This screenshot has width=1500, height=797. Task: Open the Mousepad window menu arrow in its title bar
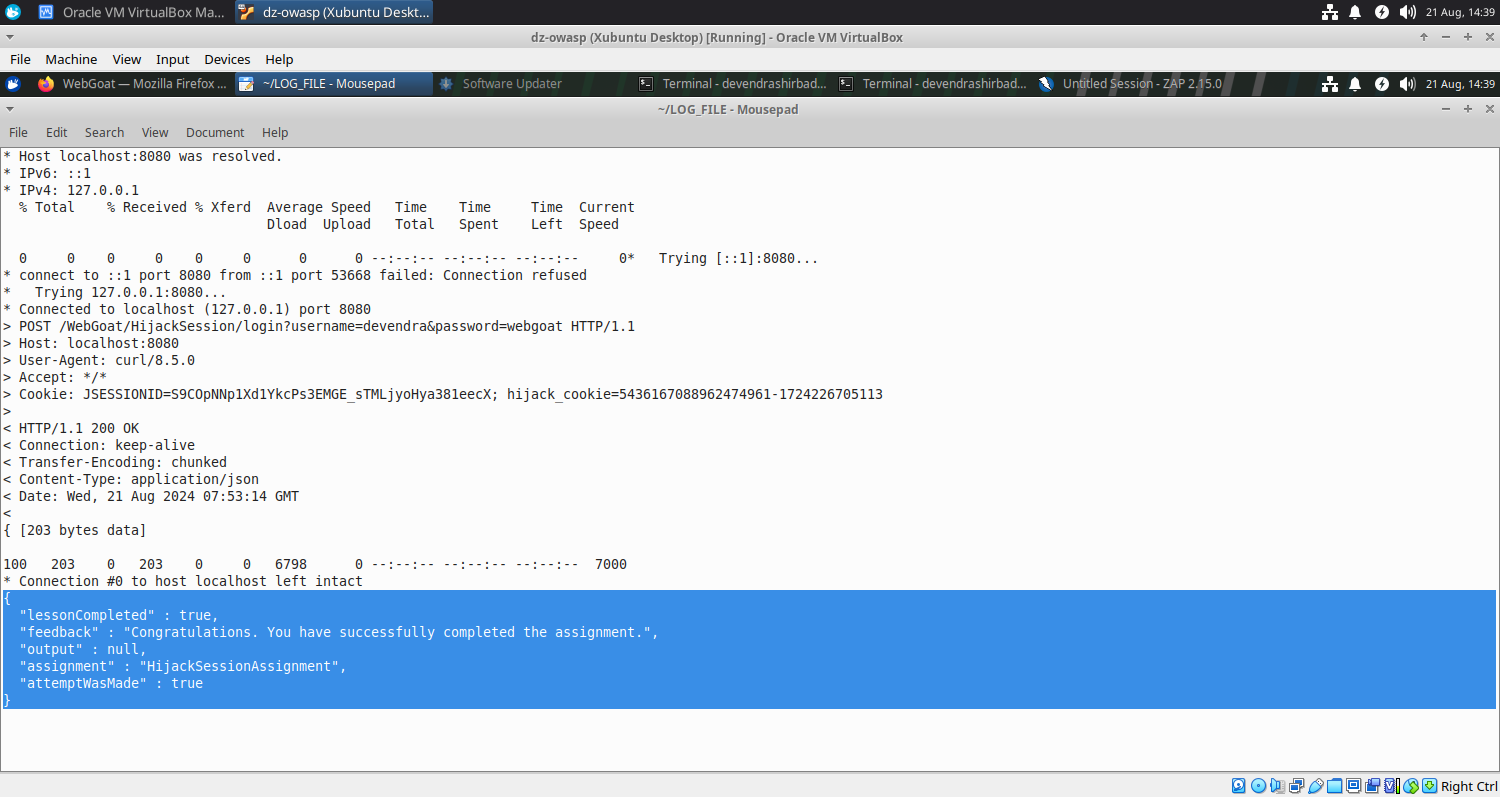tap(11, 109)
